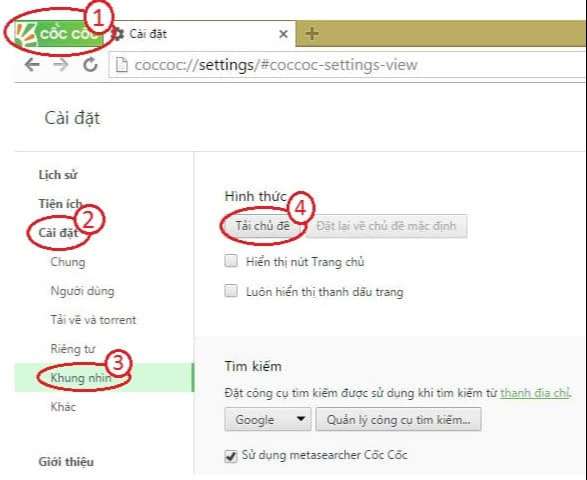Open Tiện ích in the sidebar

60,204
